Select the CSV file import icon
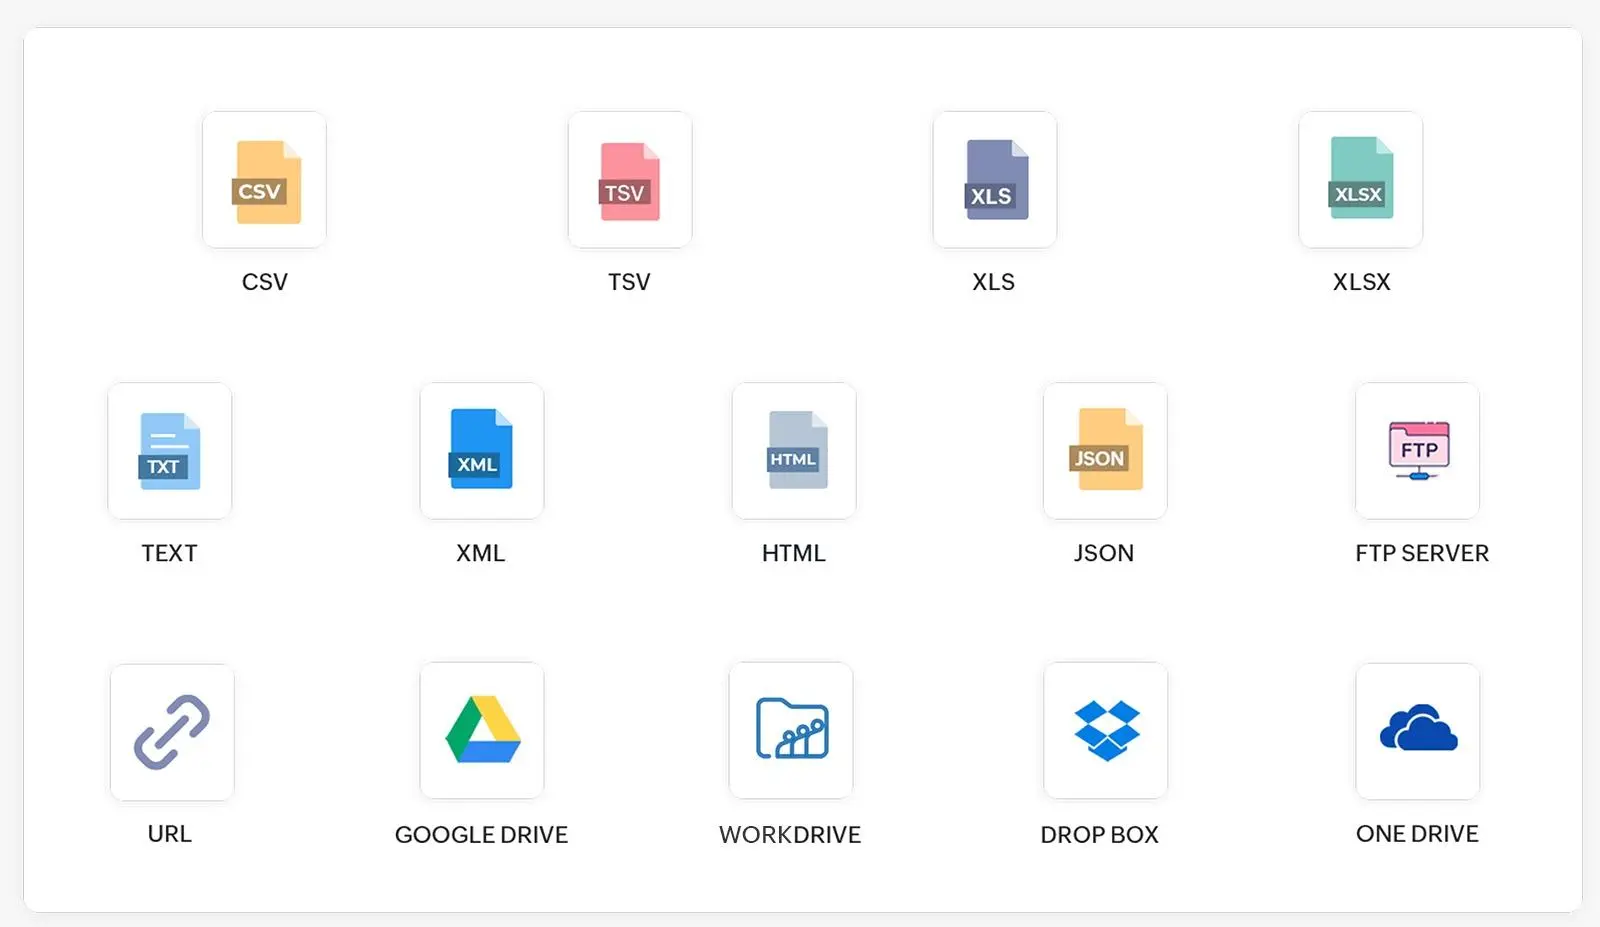The width and height of the screenshot is (1600, 927). (264, 180)
